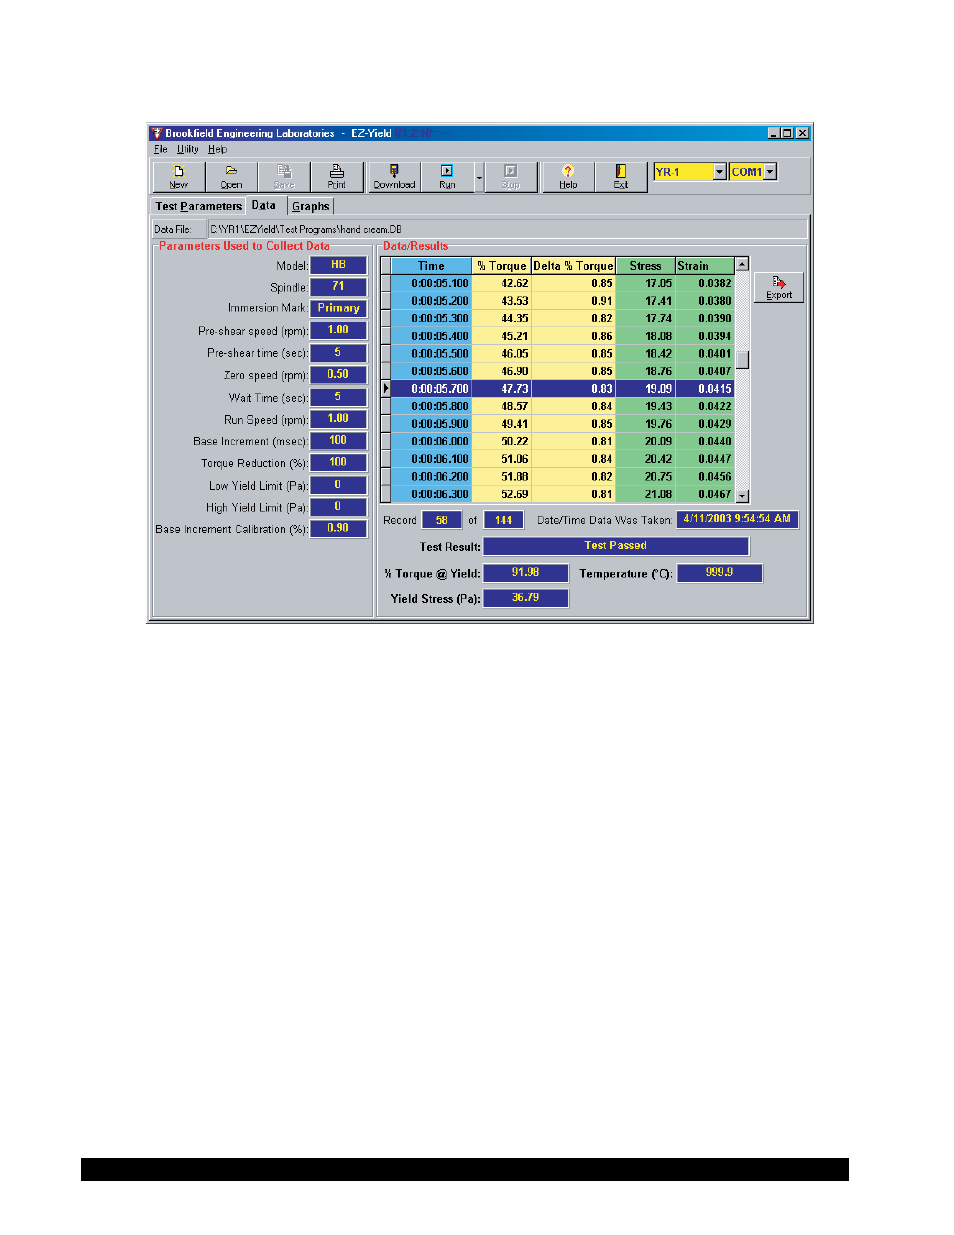Click the Brookfield app icon in title bar

click(x=157, y=133)
